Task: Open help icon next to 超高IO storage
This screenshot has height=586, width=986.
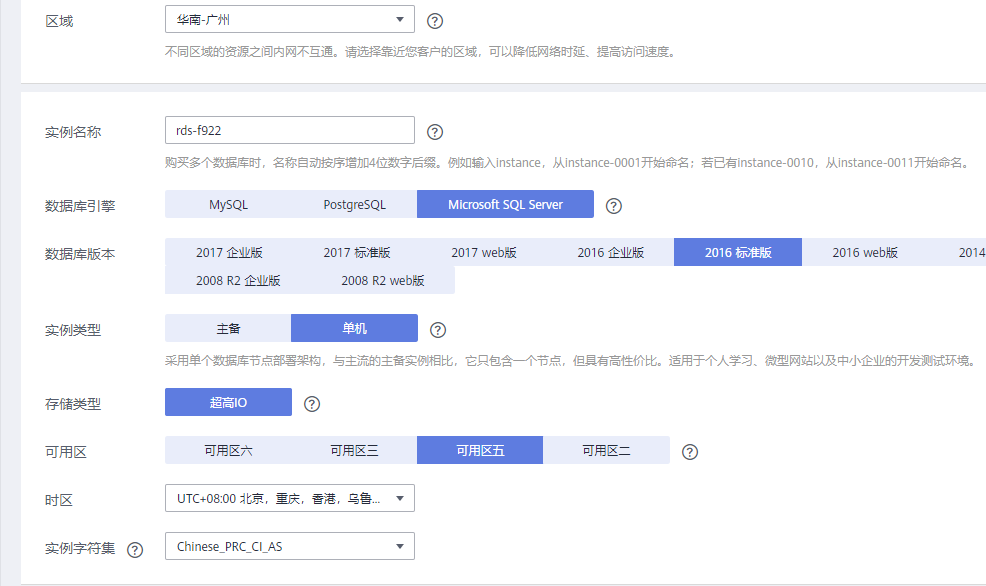Action: 312,404
